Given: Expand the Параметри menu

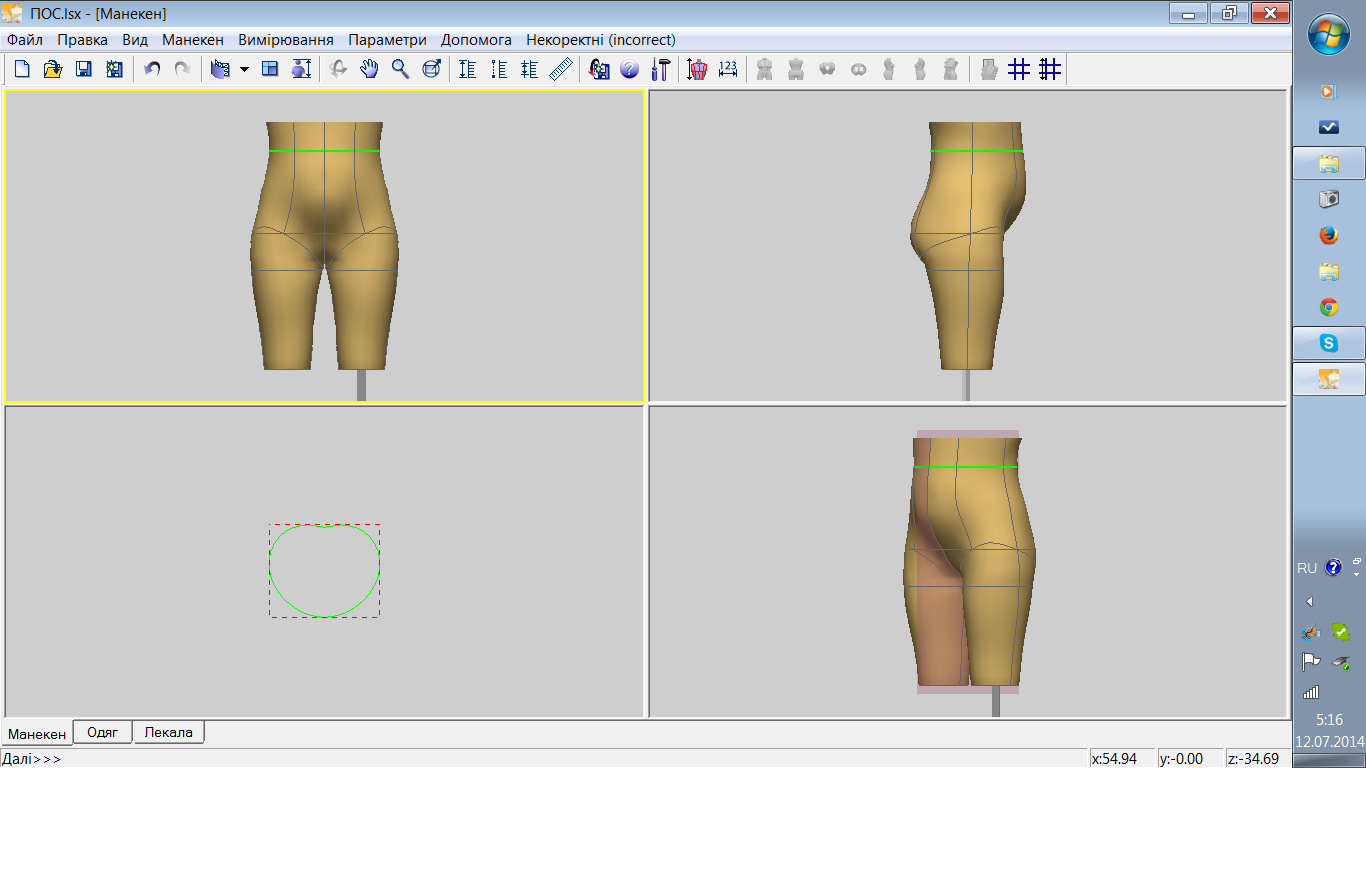Looking at the screenshot, I should point(387,40).
